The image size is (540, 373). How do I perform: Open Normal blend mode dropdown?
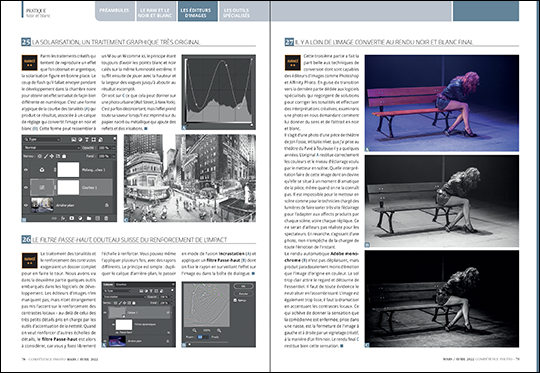pyautogui.click(x=52, y=148)
